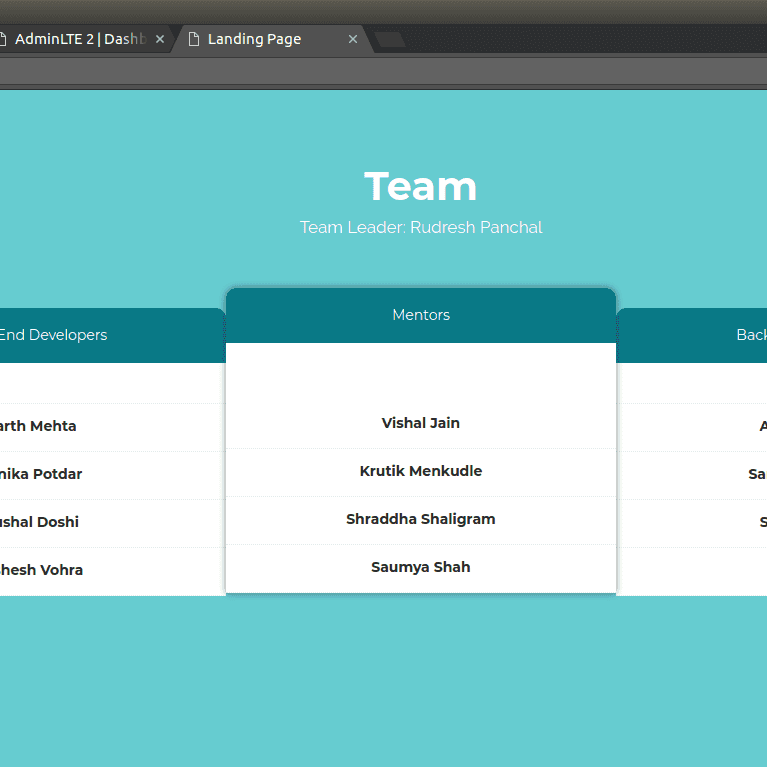Select Krutik Menkudle in the Mentors list
Viewport: 767px width, 767px height.
pos(421,471)
